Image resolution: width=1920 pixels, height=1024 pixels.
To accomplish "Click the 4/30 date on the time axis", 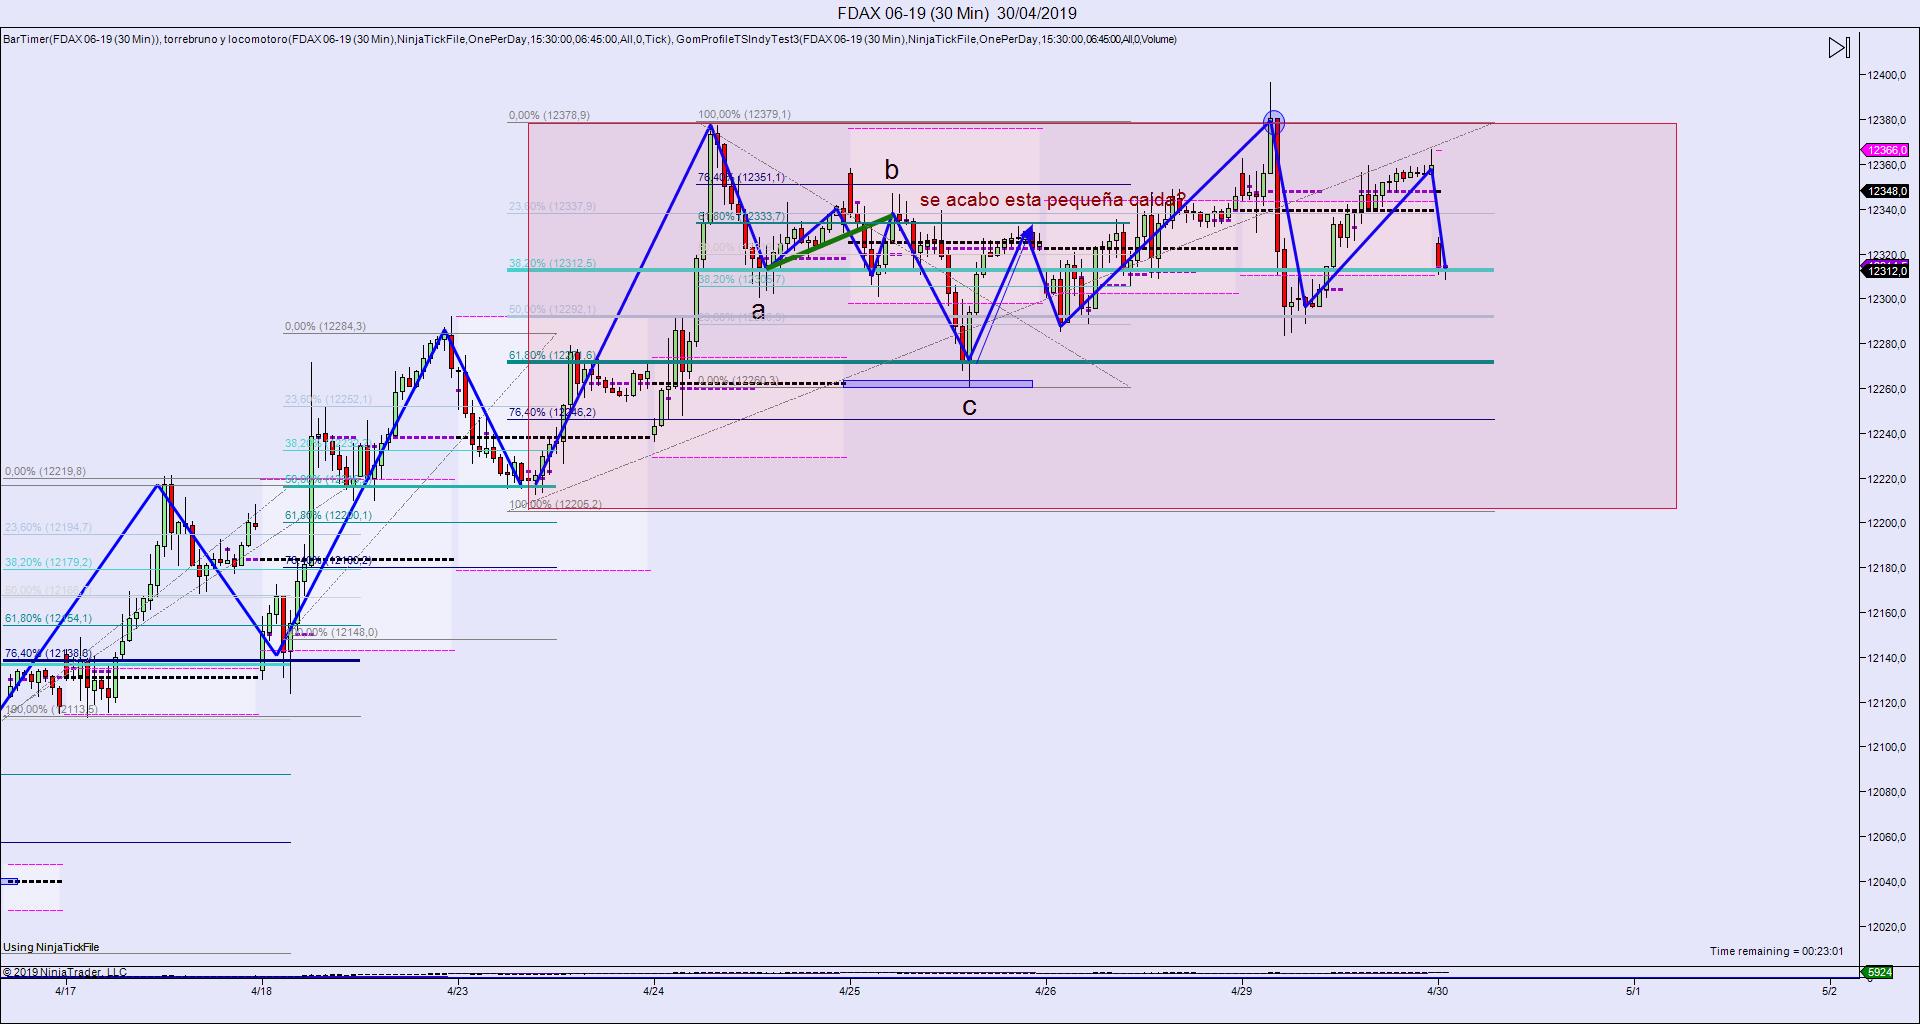I will [1437, 991].
